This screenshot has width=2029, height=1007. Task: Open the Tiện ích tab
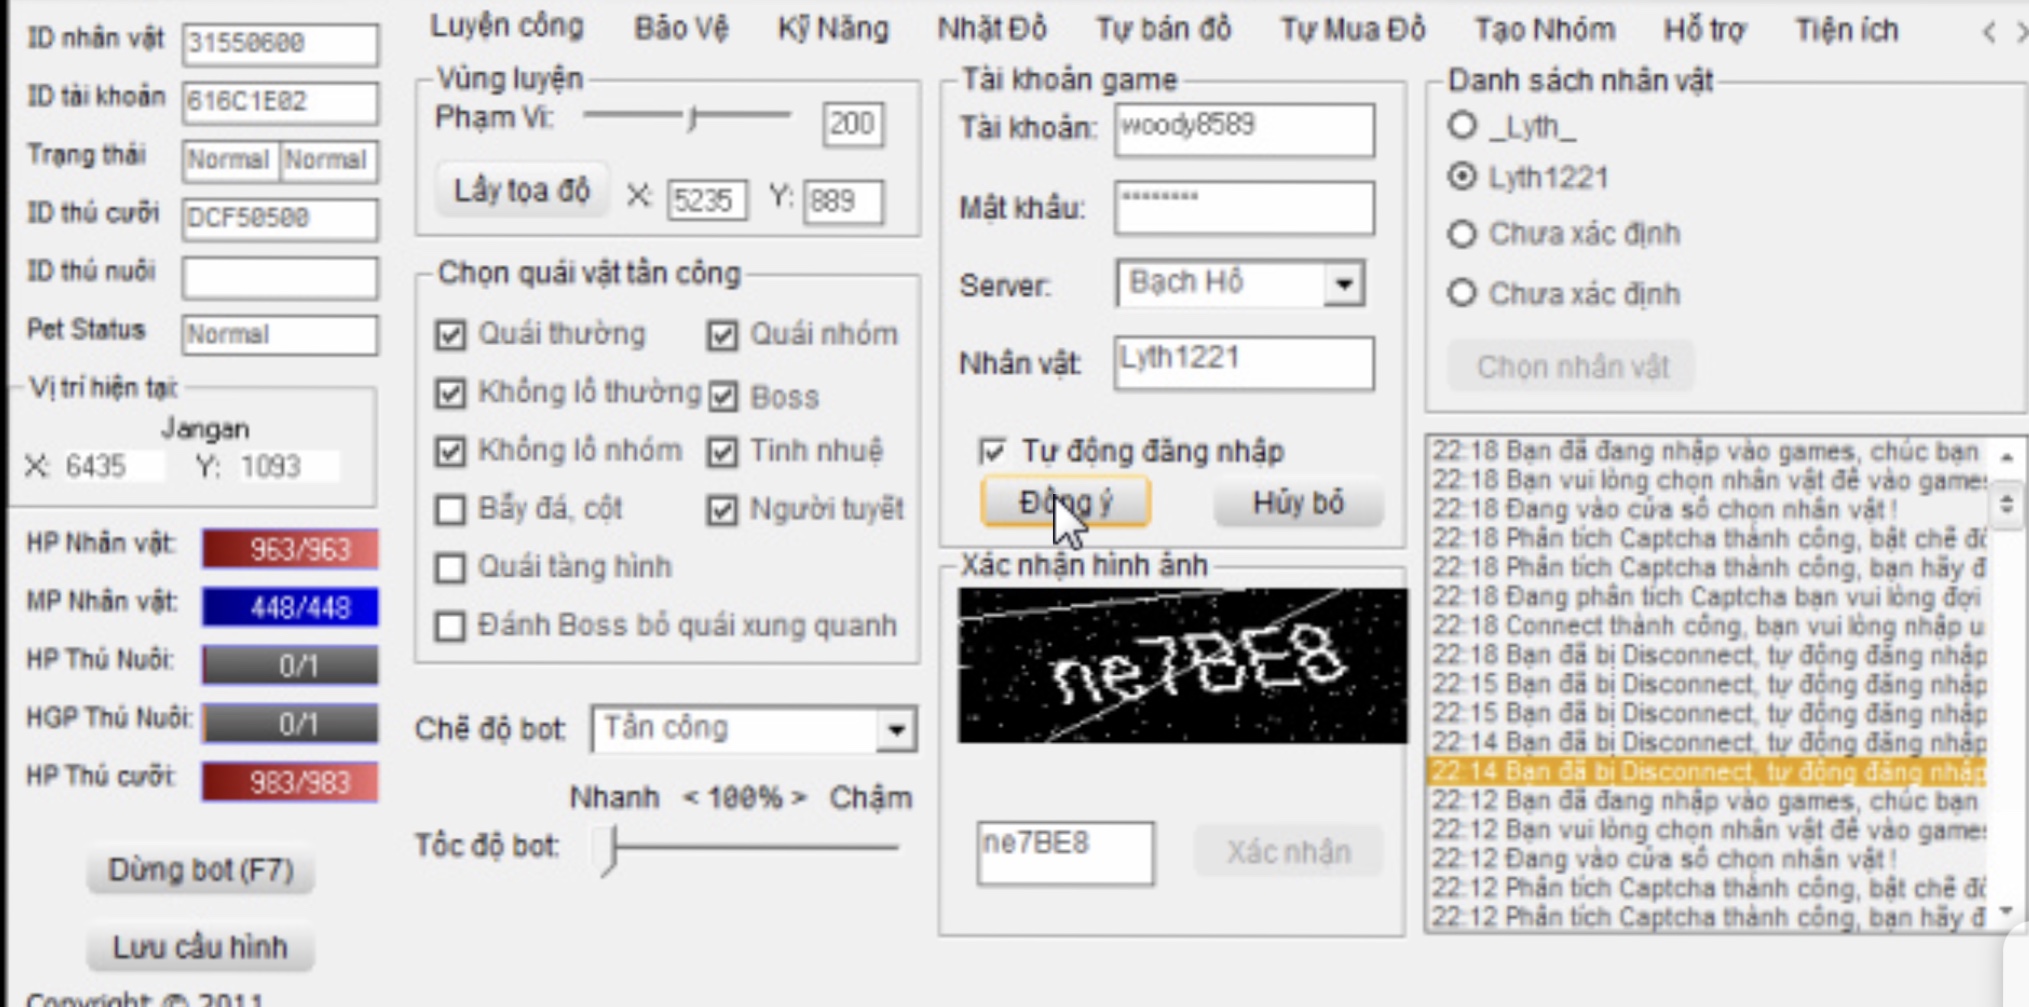tap(1846, 30)
